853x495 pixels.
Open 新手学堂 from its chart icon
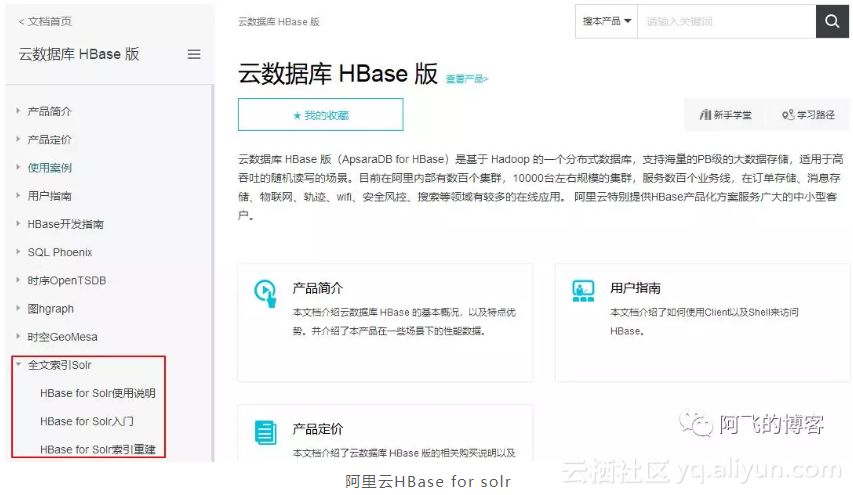pyautogui.click(x=706, y=115)
